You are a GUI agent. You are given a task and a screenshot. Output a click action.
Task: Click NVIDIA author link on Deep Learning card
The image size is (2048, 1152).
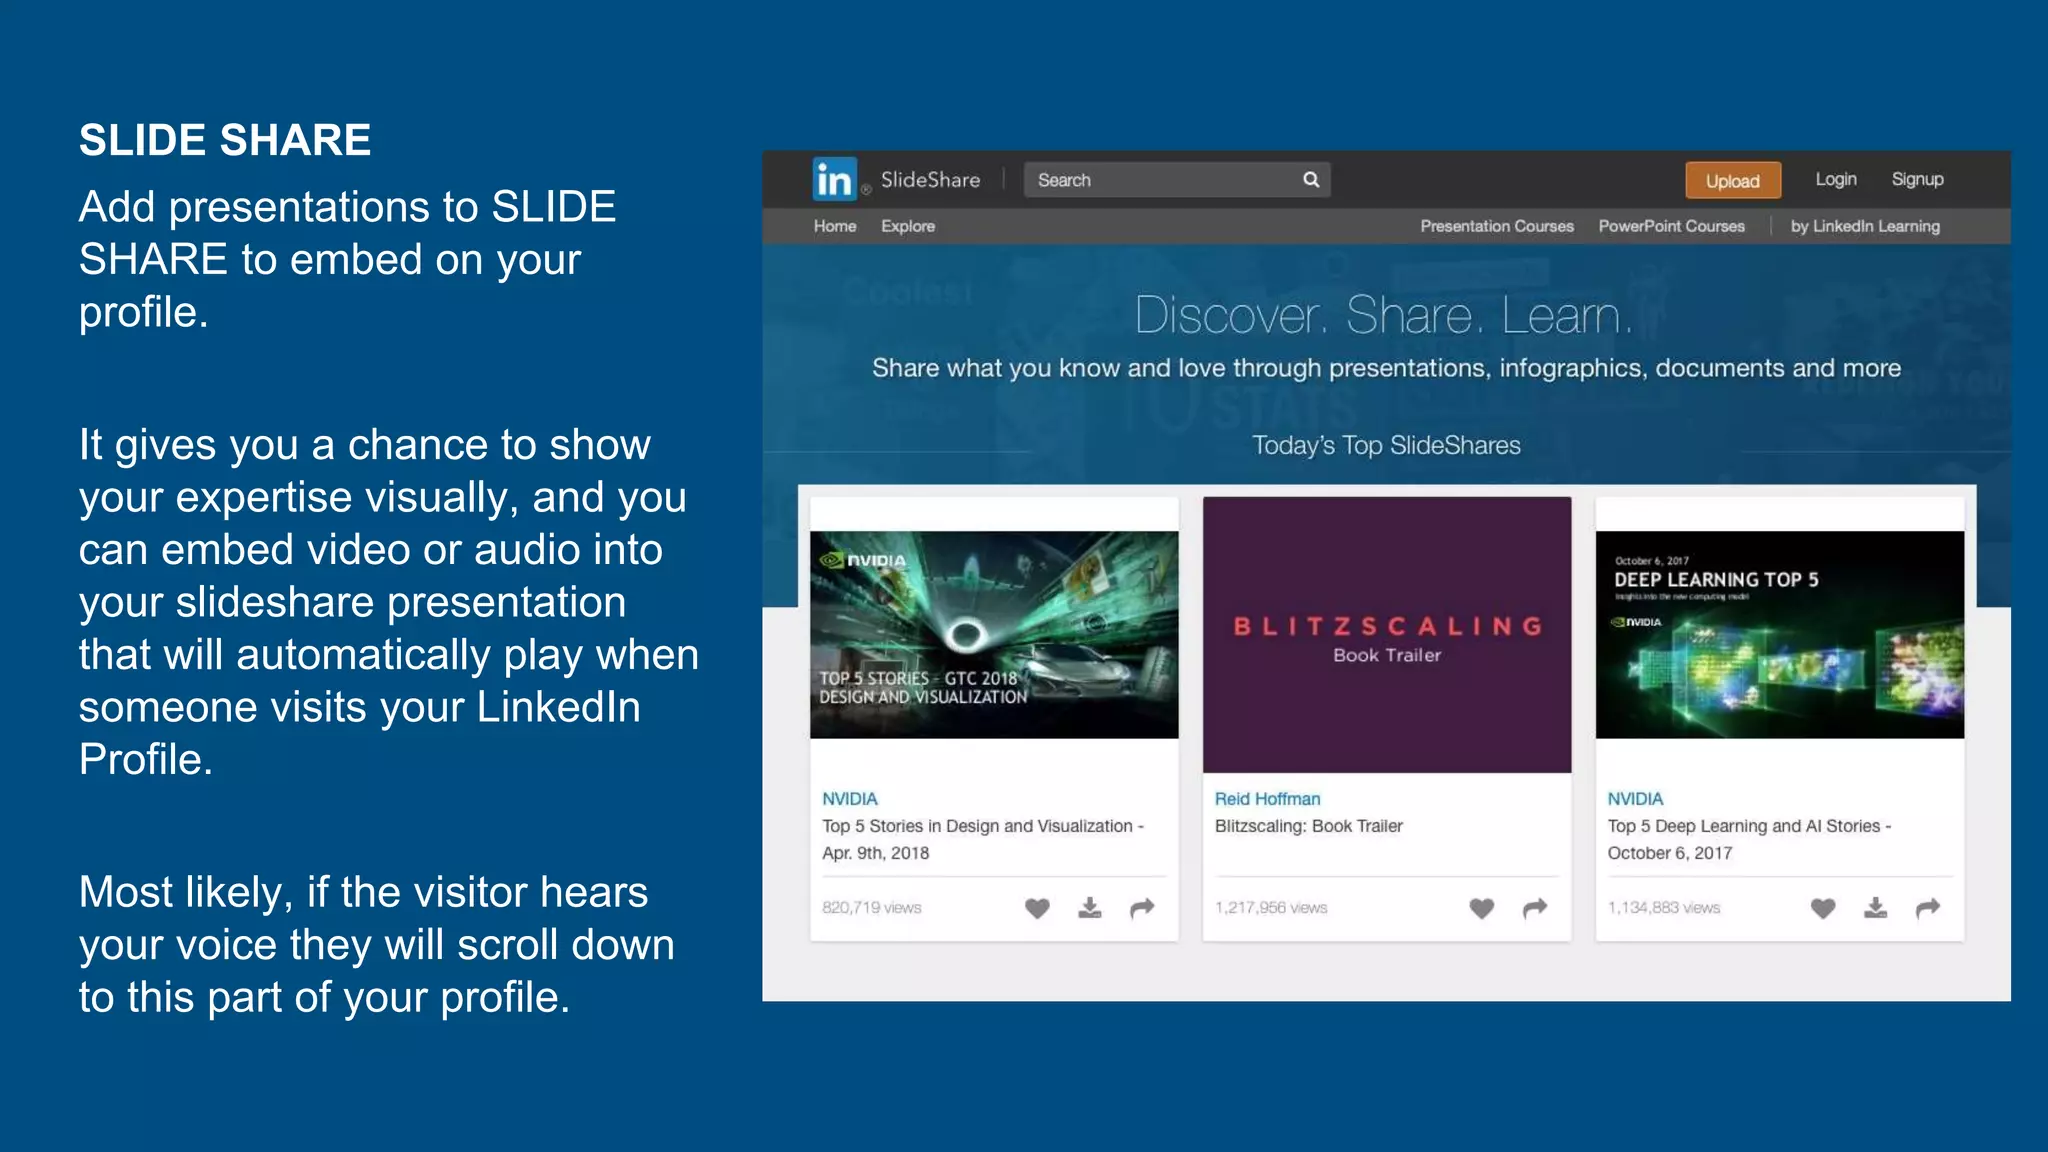tap(1636, 799)
